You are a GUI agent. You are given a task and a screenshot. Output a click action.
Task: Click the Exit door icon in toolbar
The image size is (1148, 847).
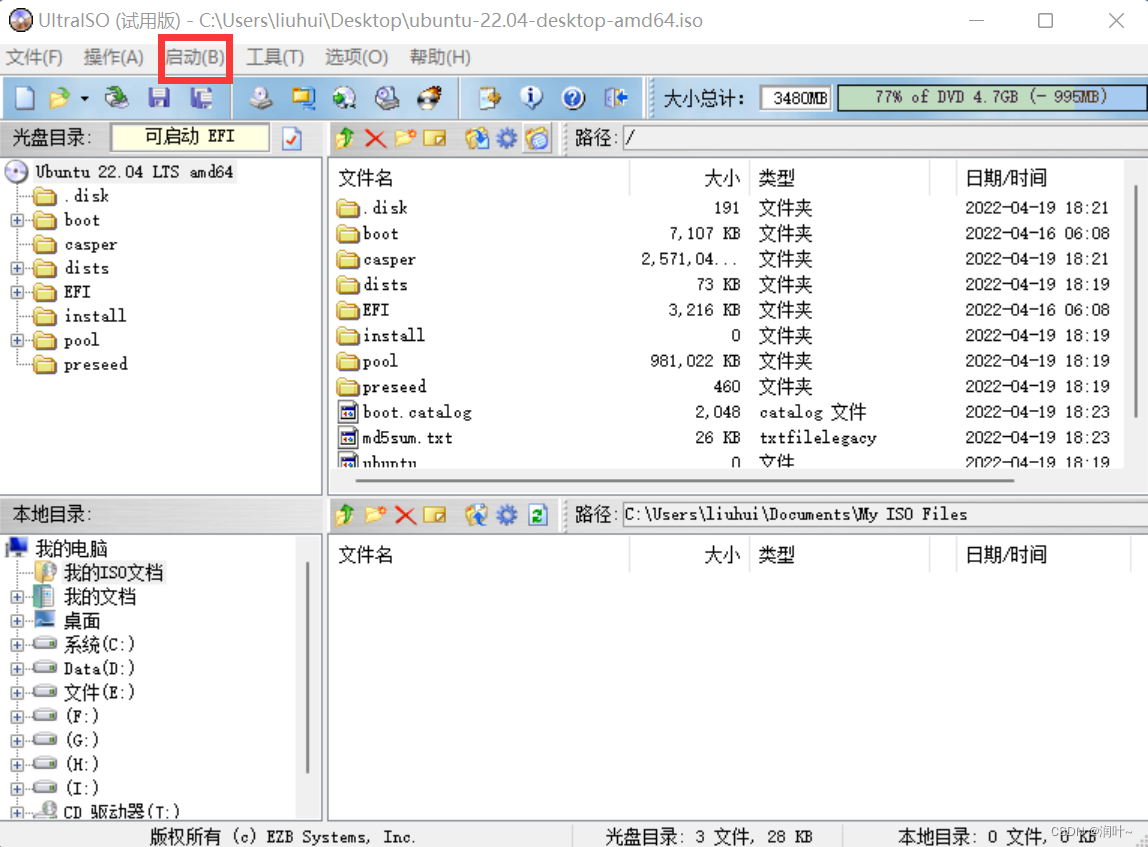[x=616, y=97]
